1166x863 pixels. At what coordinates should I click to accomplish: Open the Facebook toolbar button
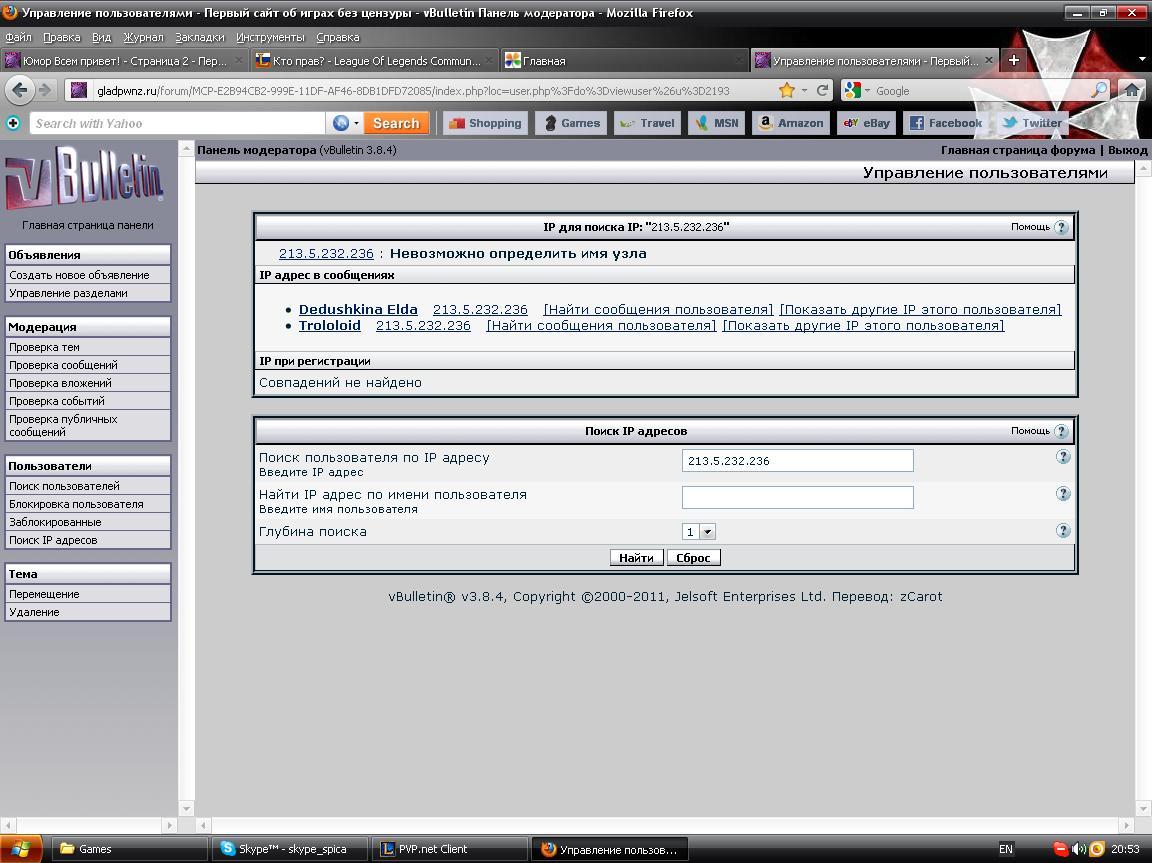click(945, 123)
